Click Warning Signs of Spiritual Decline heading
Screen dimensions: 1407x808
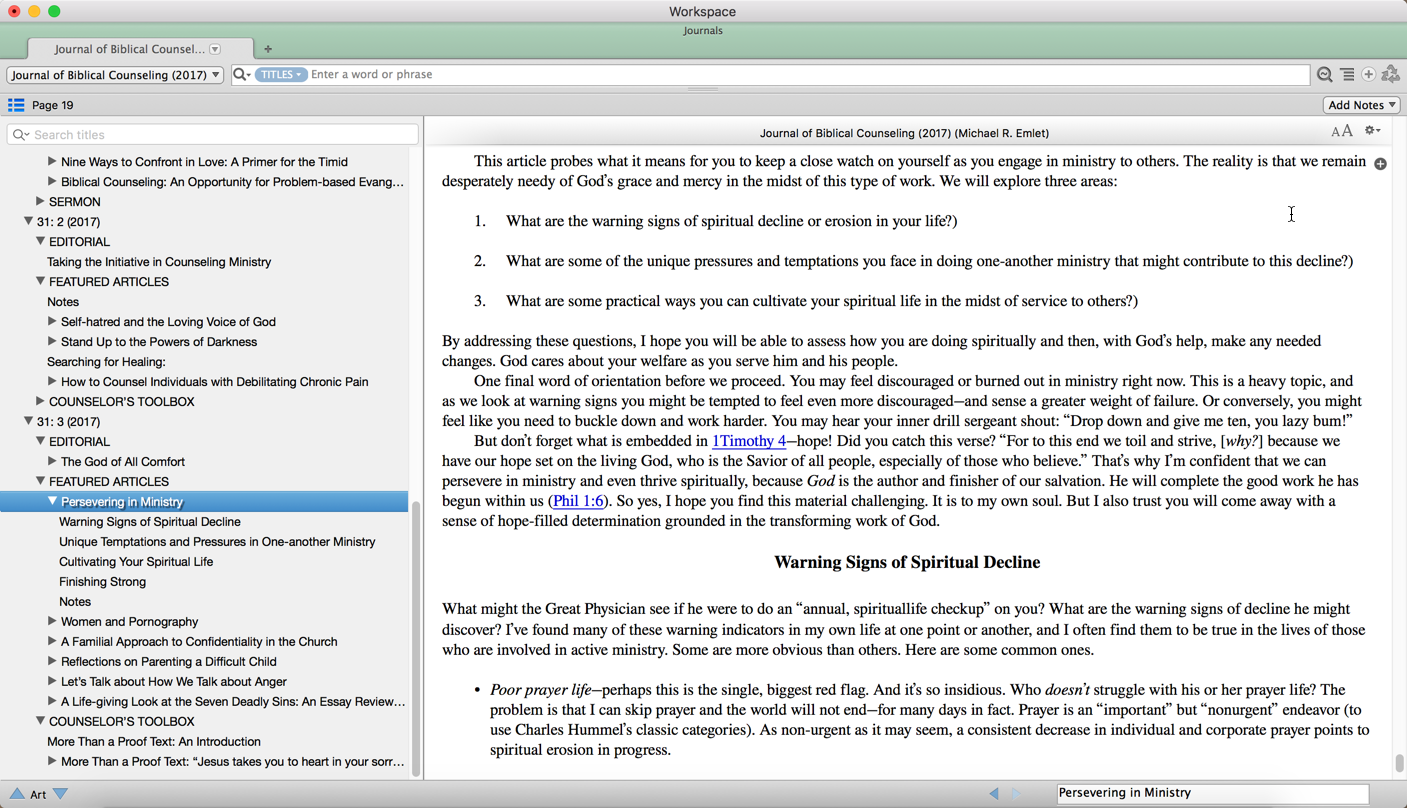(907, 563)
